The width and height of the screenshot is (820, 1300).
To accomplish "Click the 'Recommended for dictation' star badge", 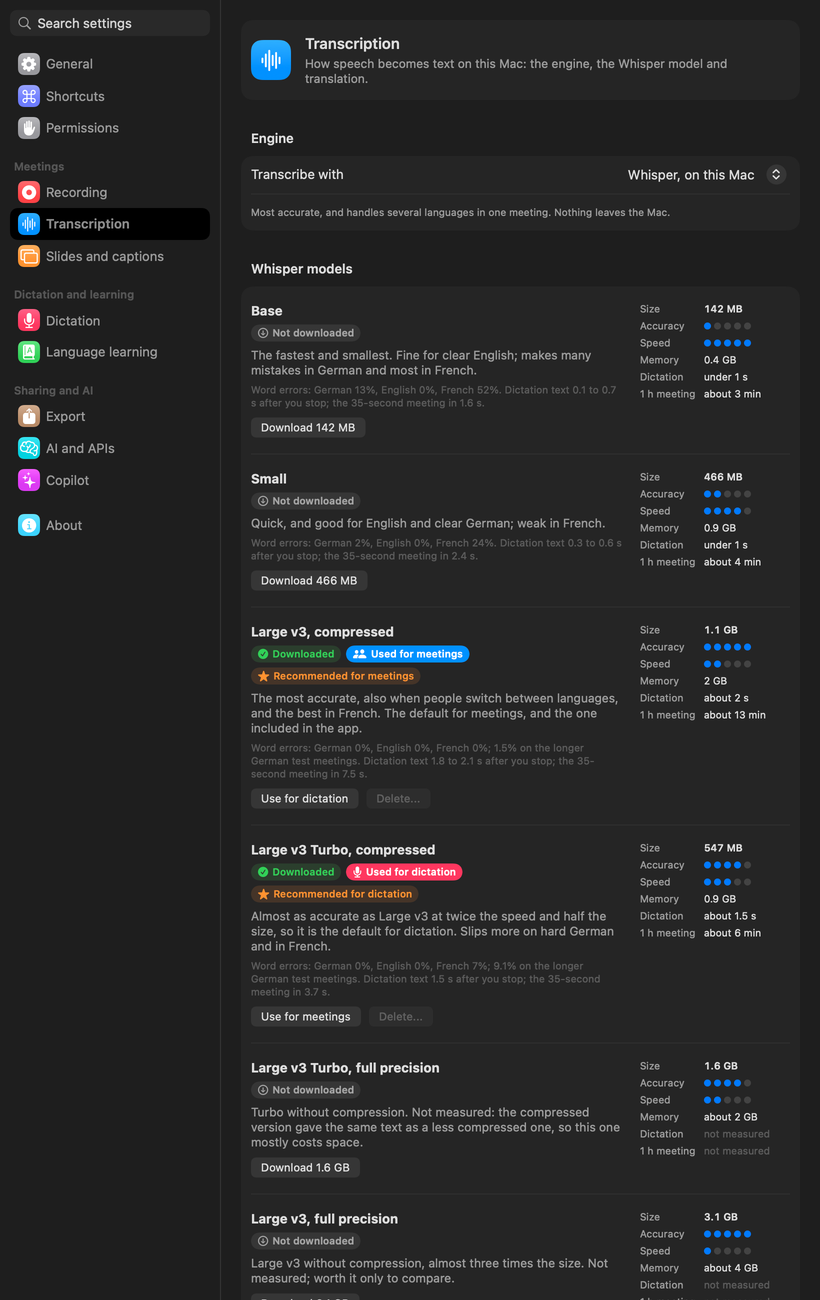I will click(334, 894).
